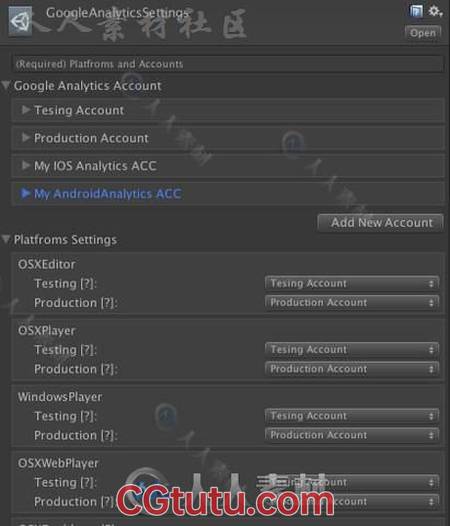Open OSXEditor Production account dropdown

tap(352, 303)
